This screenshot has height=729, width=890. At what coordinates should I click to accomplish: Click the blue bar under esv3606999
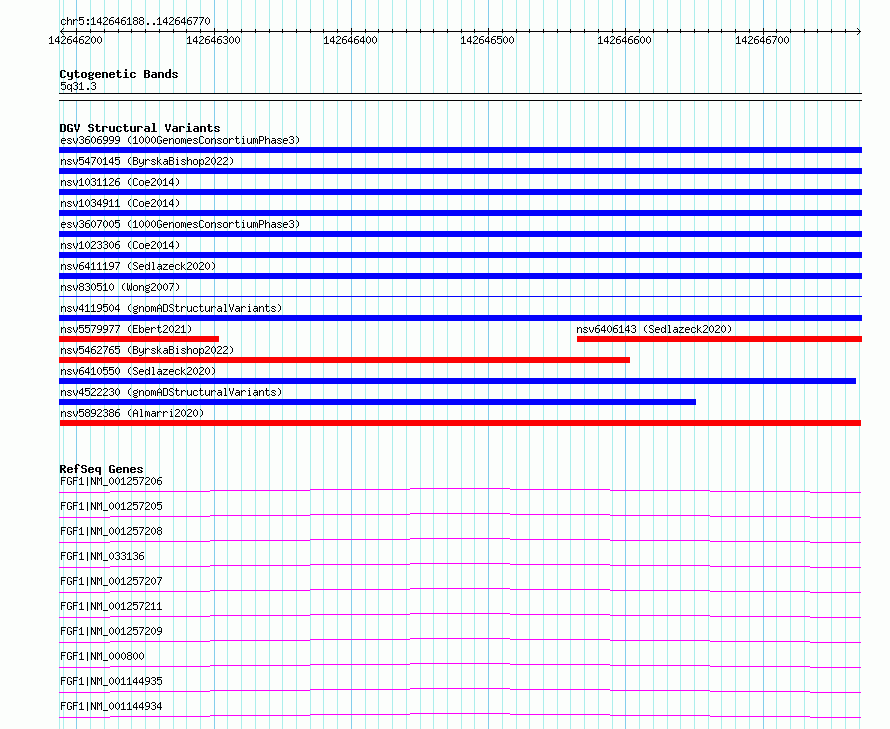[x=460, y=150]
